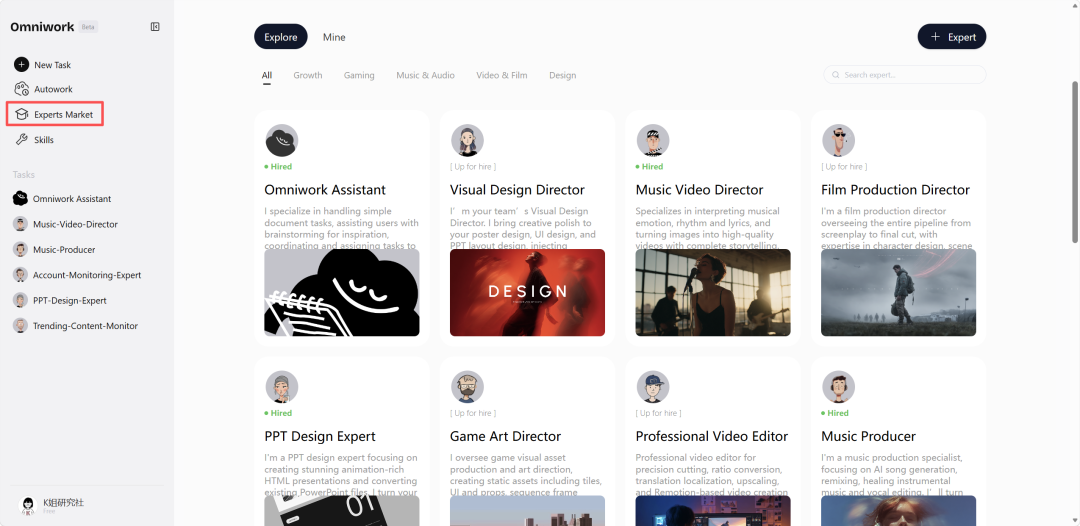The height and width of the screenshot is (526, 1080).
Task: Click Visual Design Director's red DESIGN thumbnail
Action: (528, 293)
